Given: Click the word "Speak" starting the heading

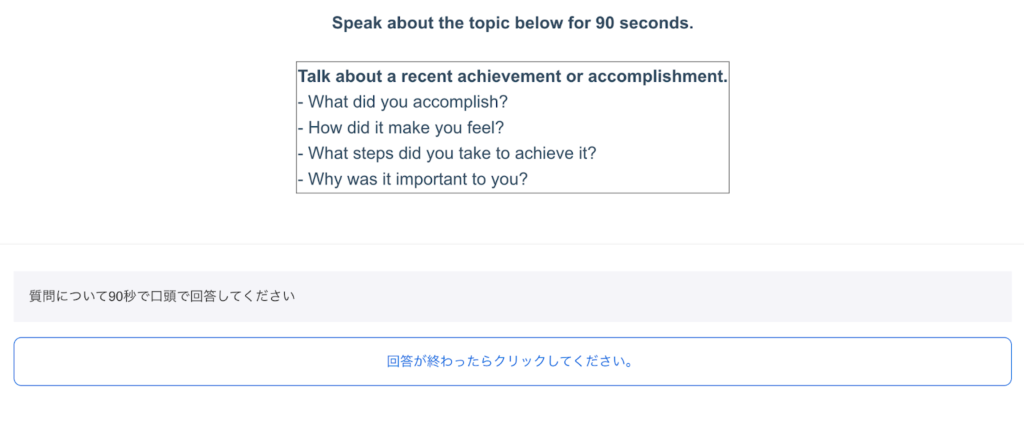Looking at the screenshot, I should click(x=356, y=23).
